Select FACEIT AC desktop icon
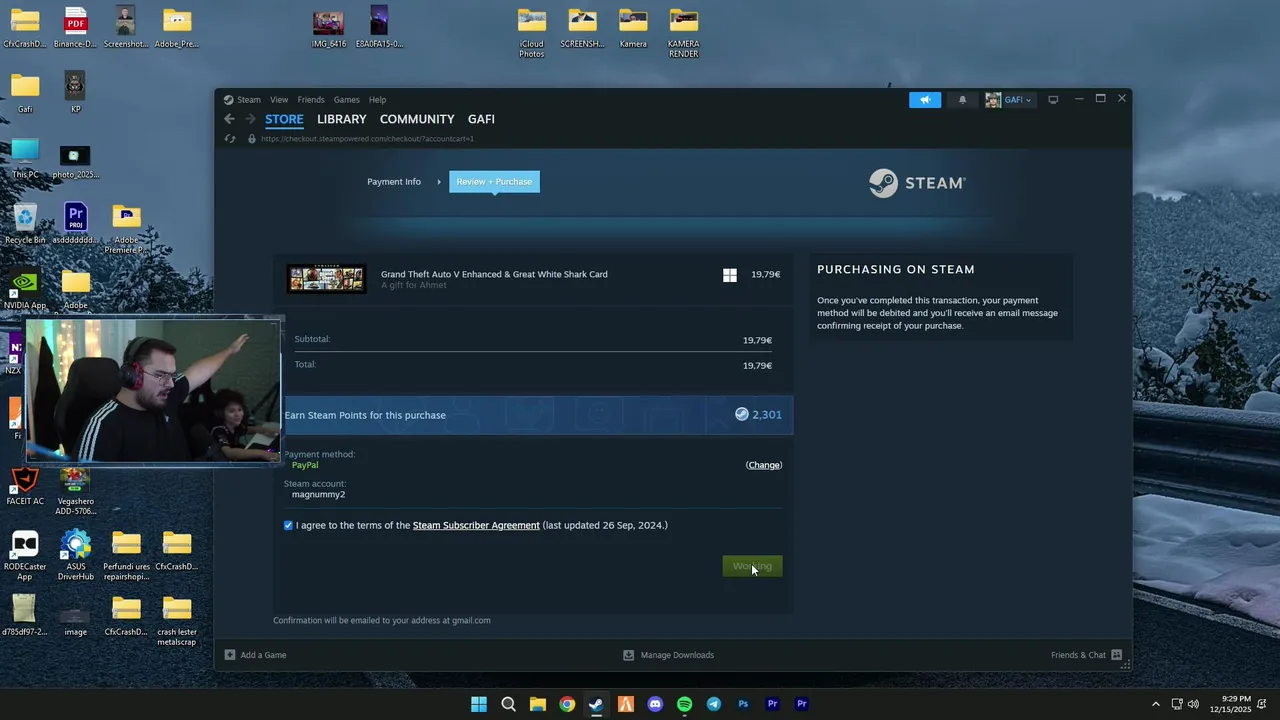The width and height of the screenshot is (1280, 720). tap(25, 486)
